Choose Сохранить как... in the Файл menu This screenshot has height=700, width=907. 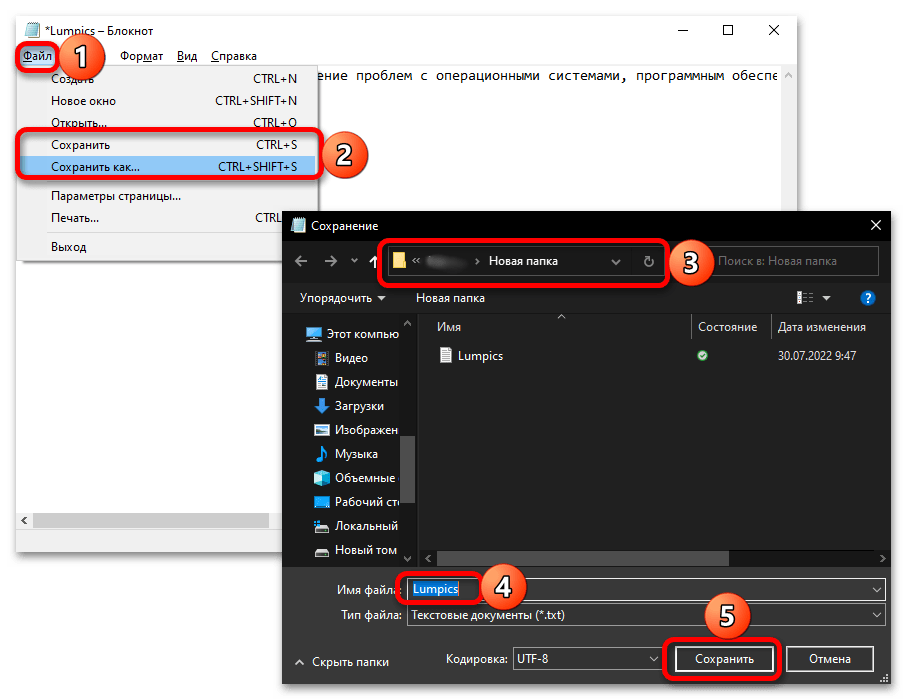96,167
